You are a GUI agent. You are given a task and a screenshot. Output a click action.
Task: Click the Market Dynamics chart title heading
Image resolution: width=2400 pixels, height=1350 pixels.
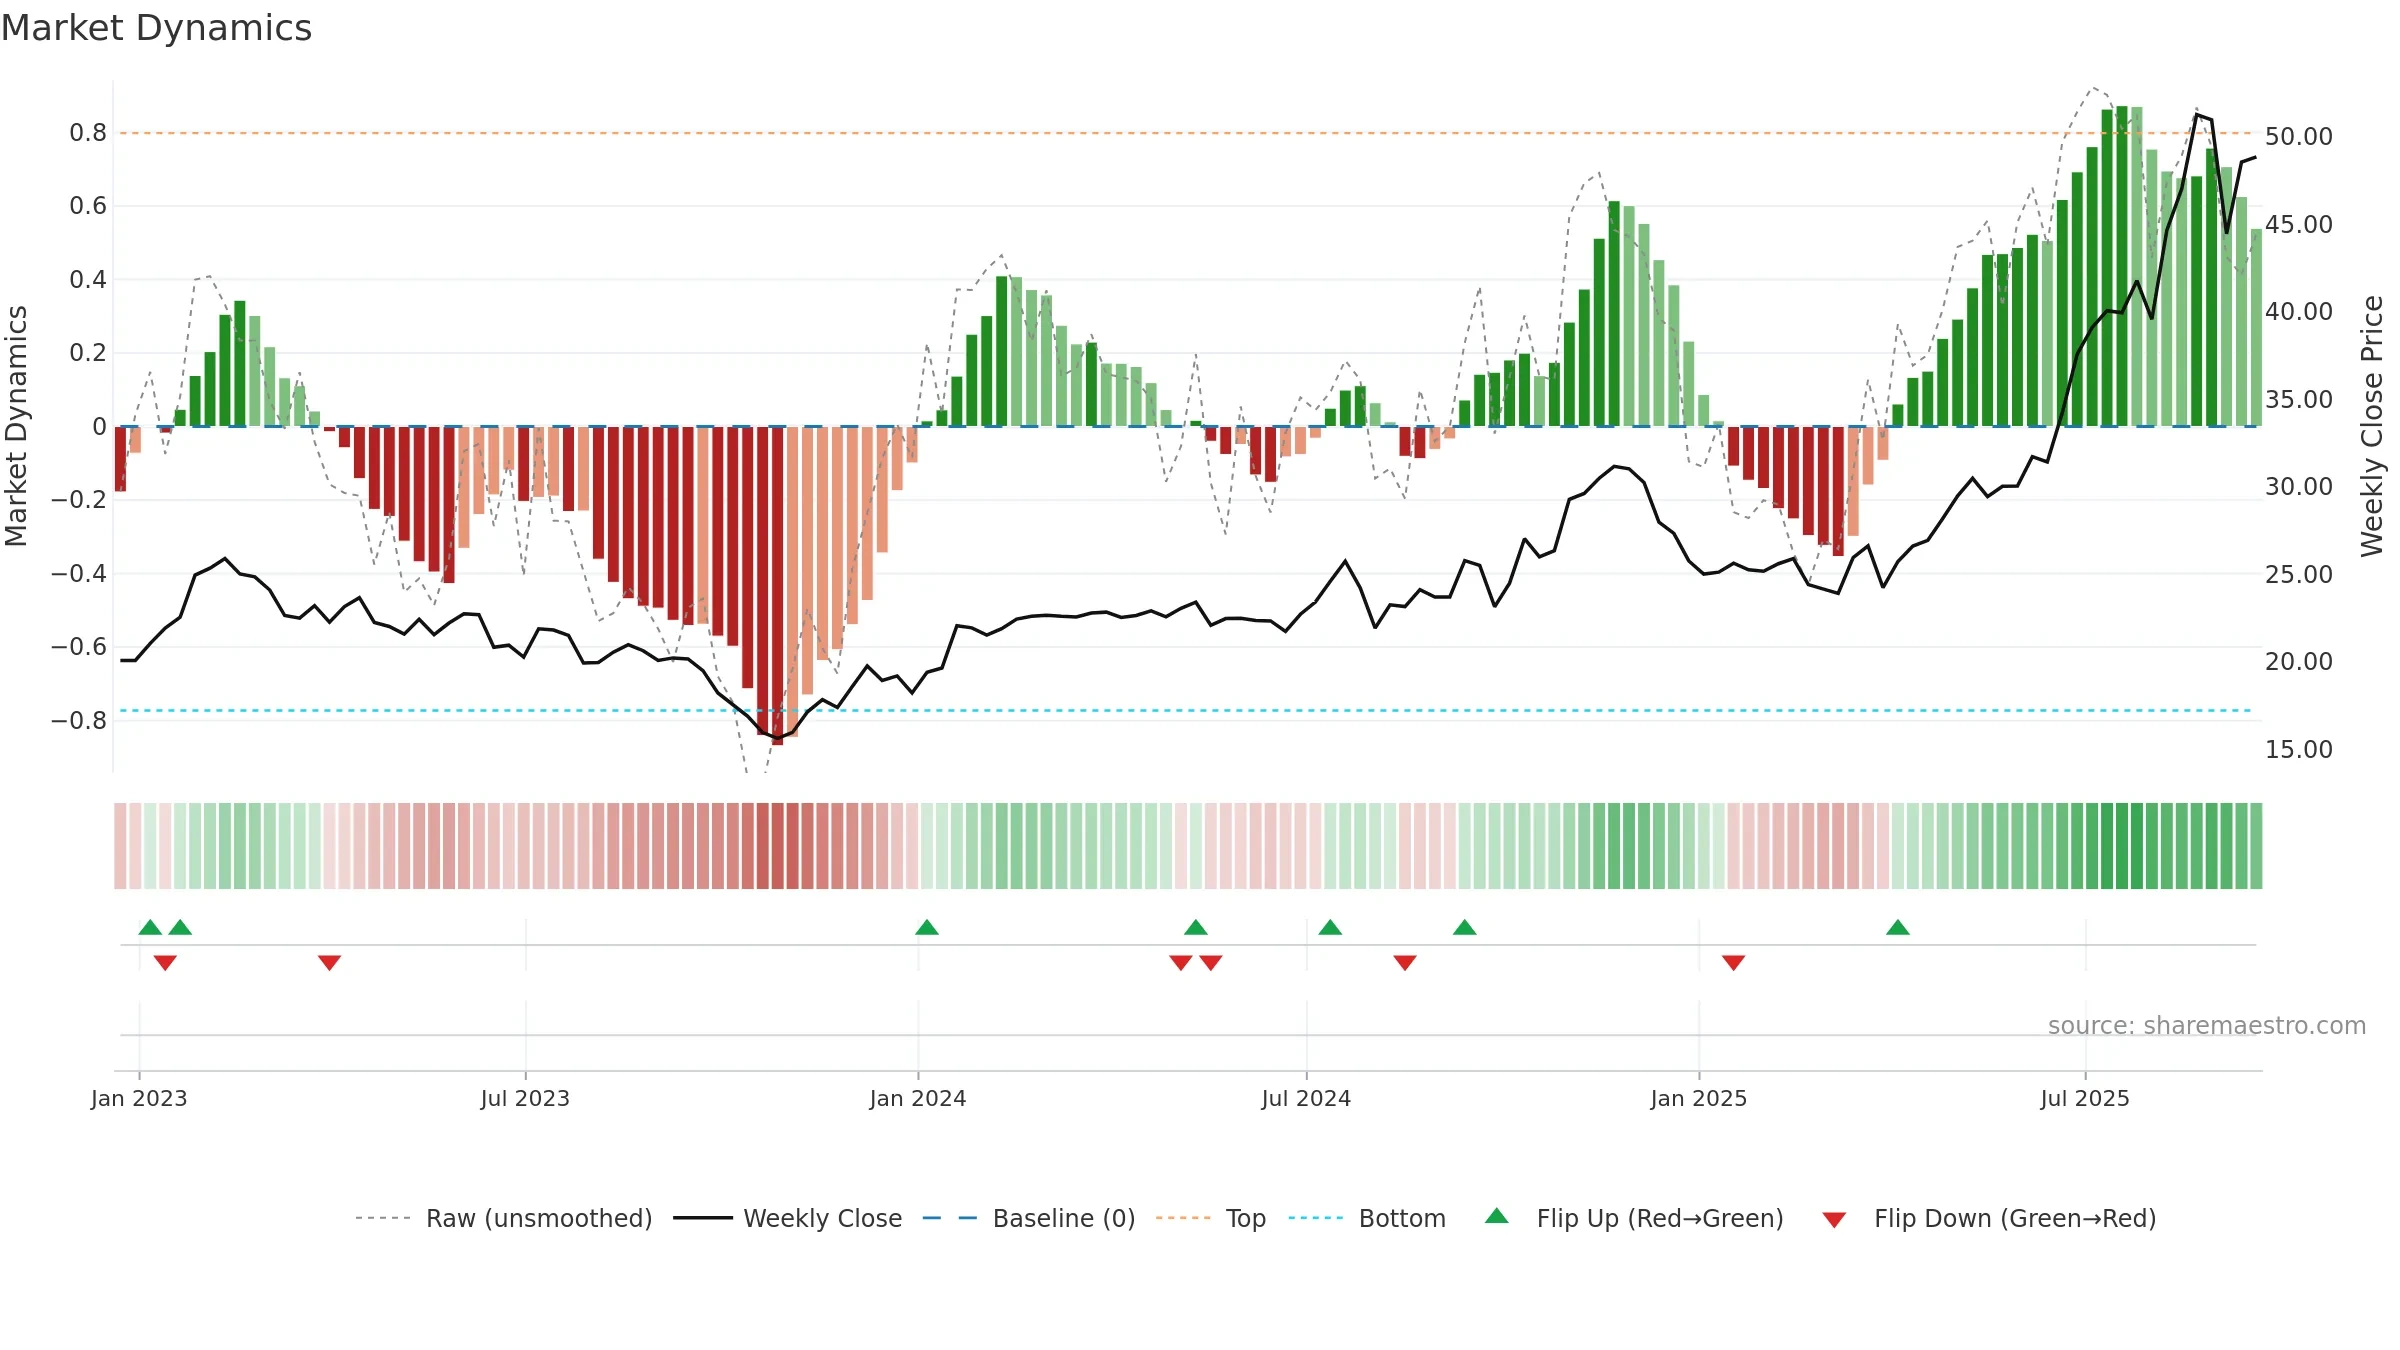pos(157,28)
